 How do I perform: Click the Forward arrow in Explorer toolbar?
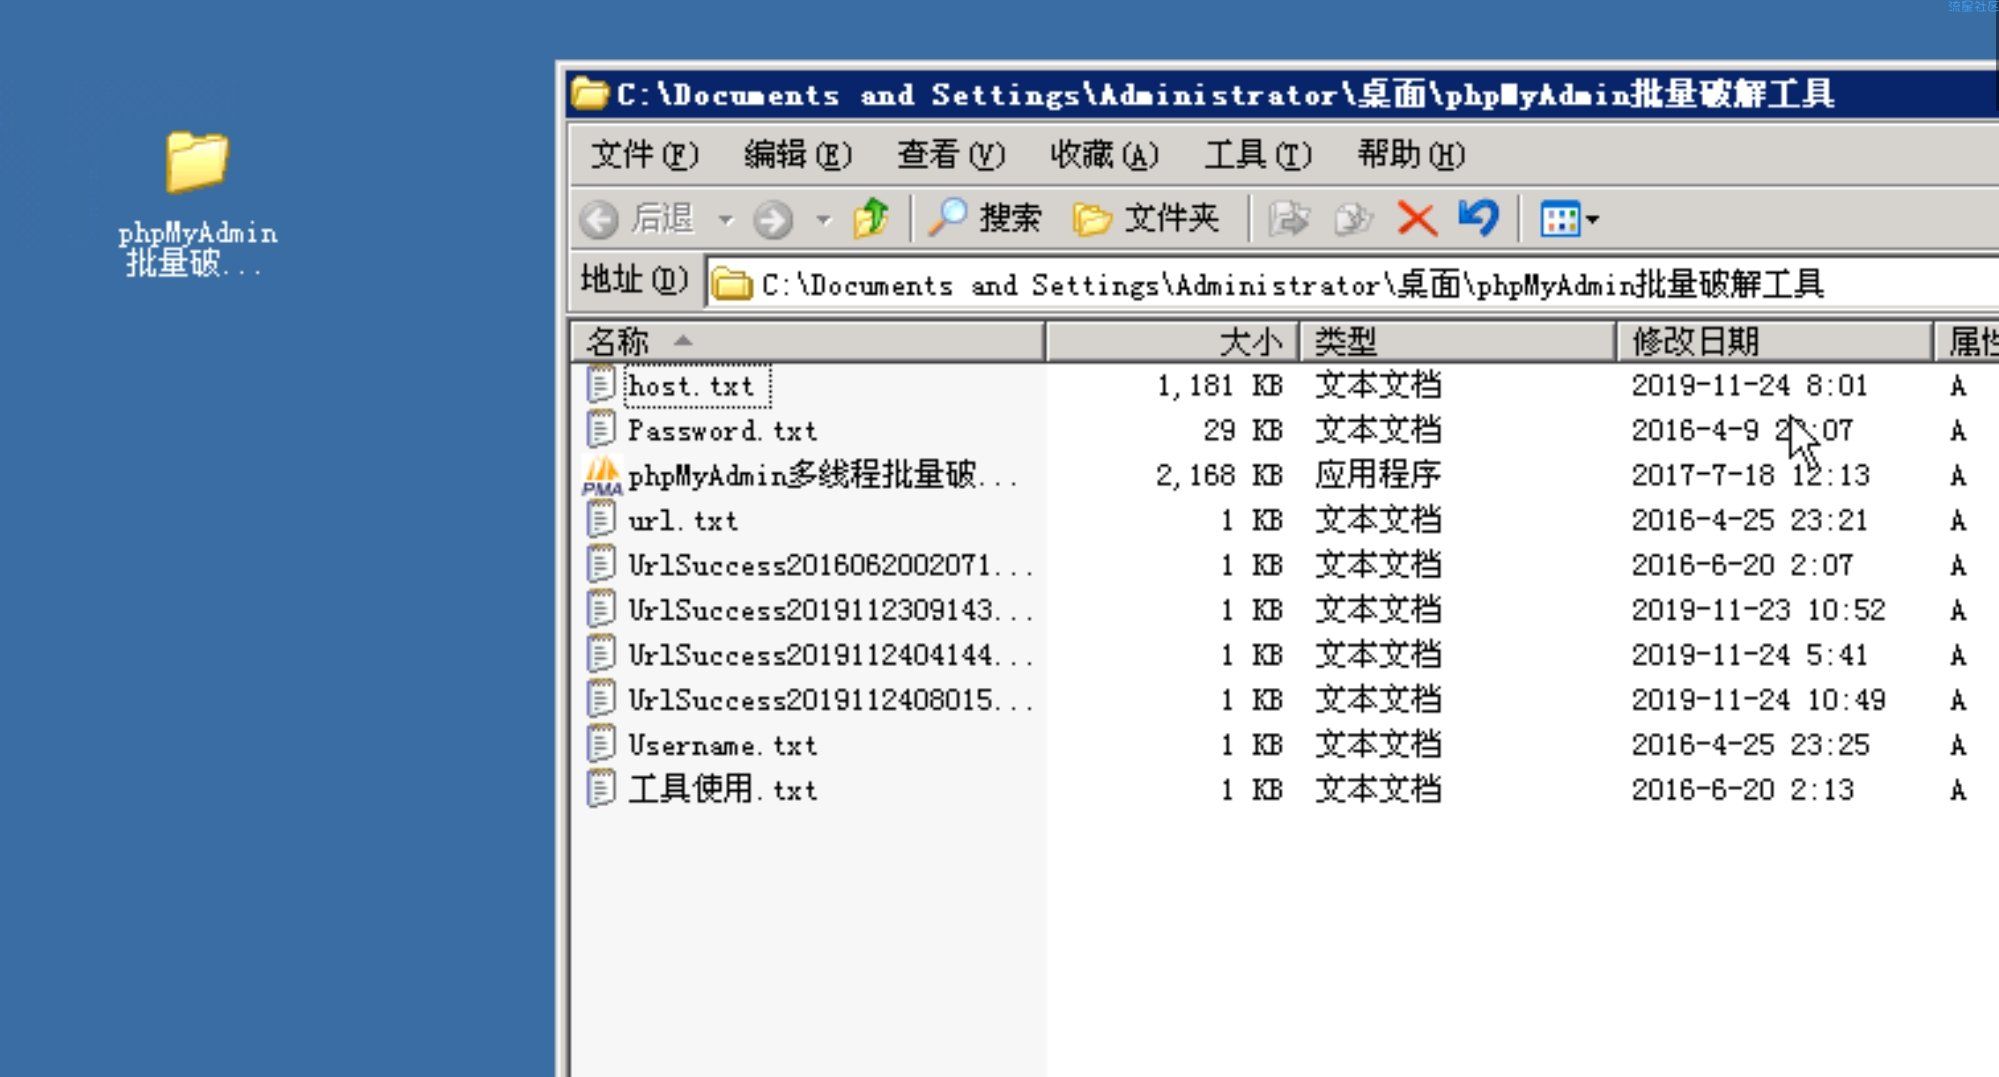click(772, 219)
